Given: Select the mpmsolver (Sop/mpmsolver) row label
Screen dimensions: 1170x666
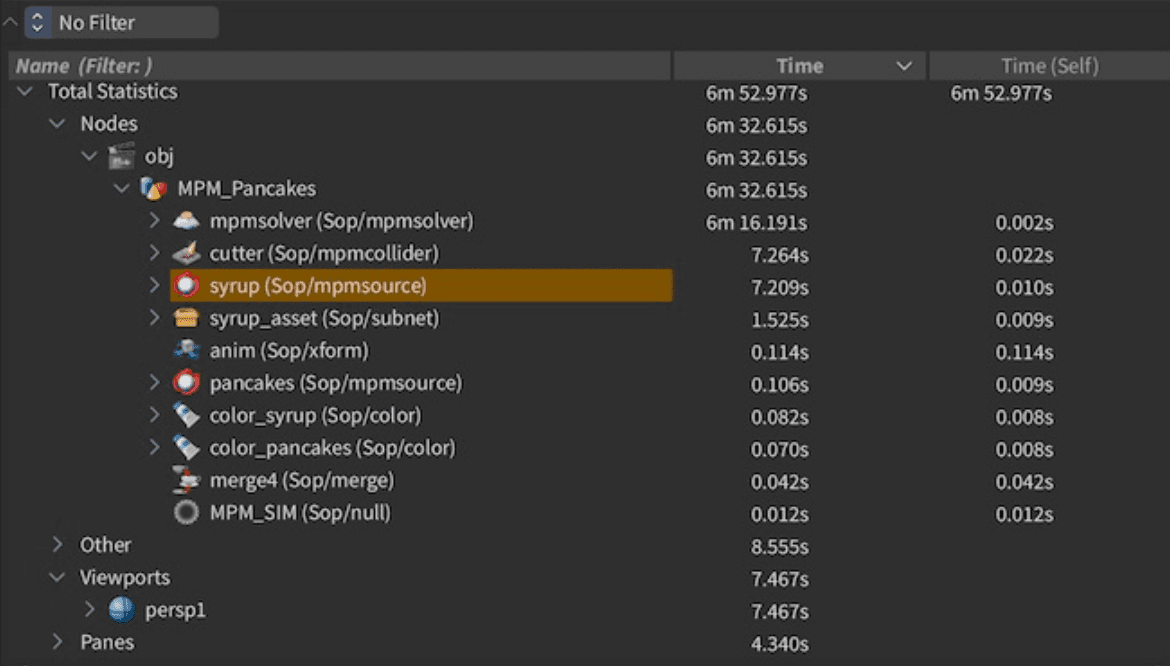Looking at the screenshot, I should 342,222.
